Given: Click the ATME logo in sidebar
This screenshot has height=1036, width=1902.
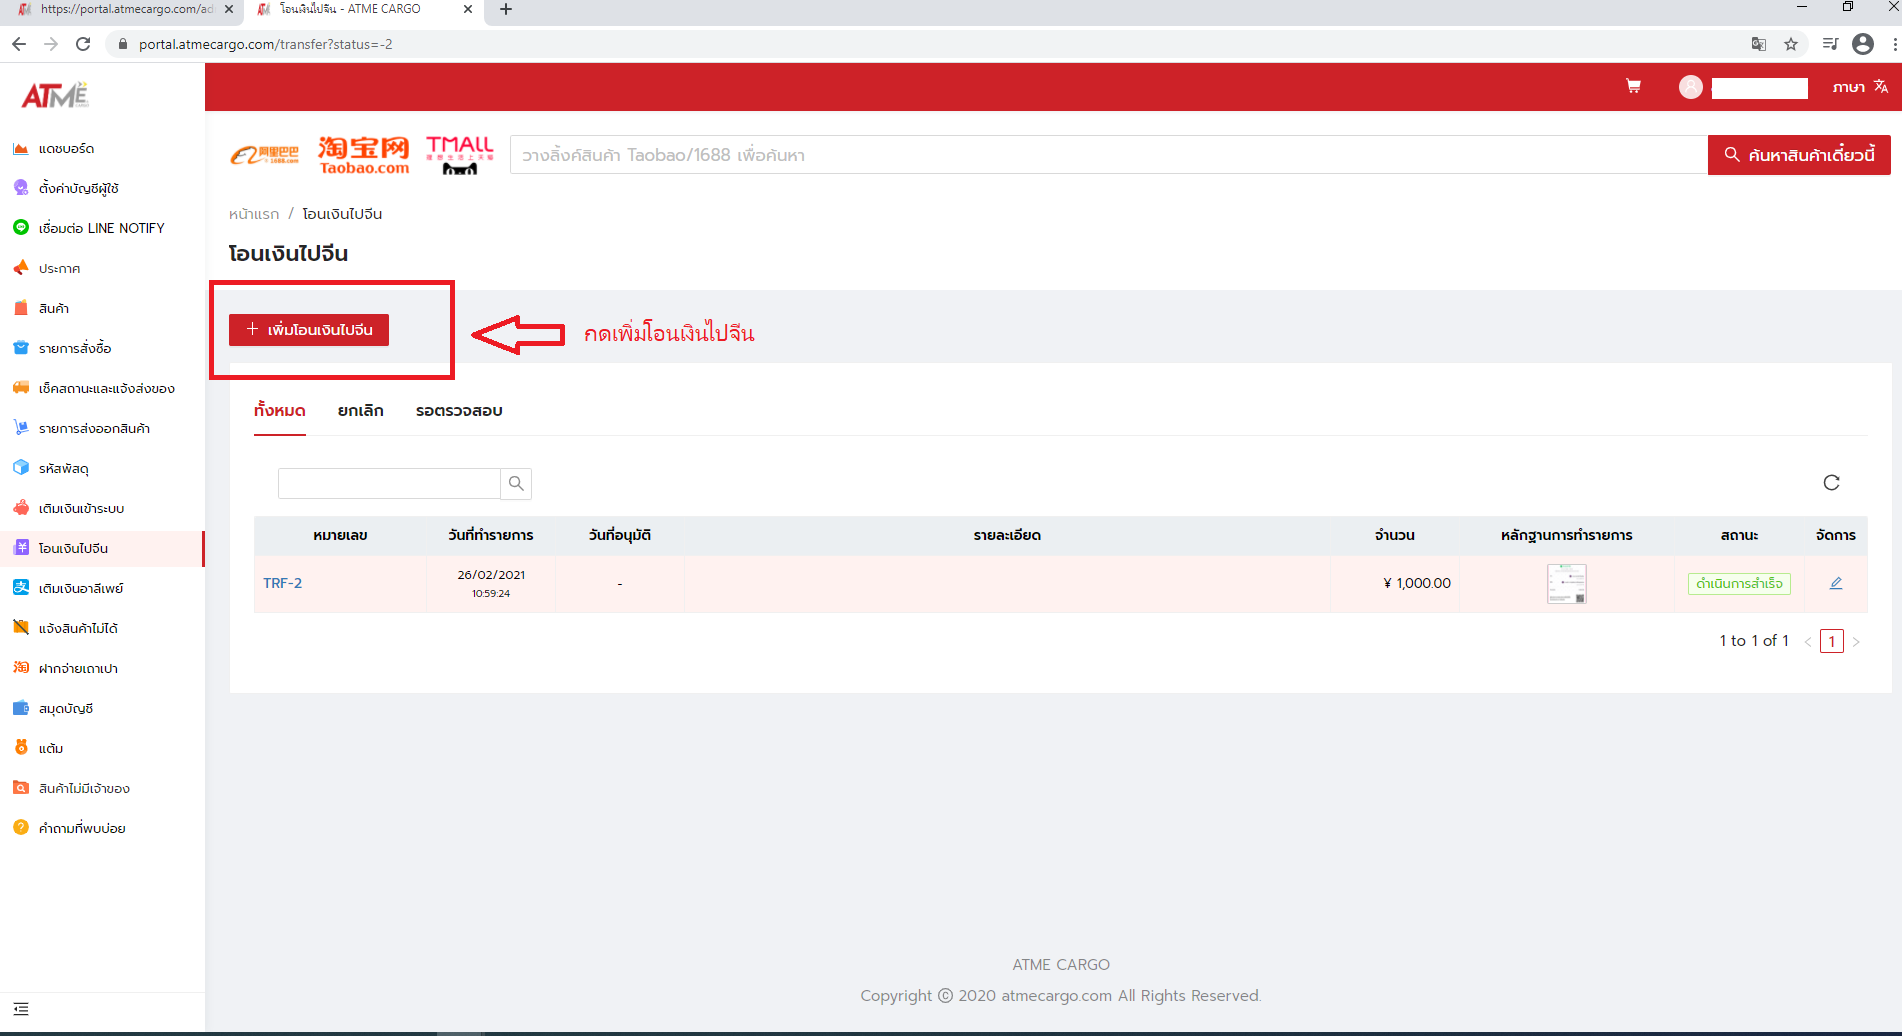Looking at the screenshot, I should coord(55,95).
